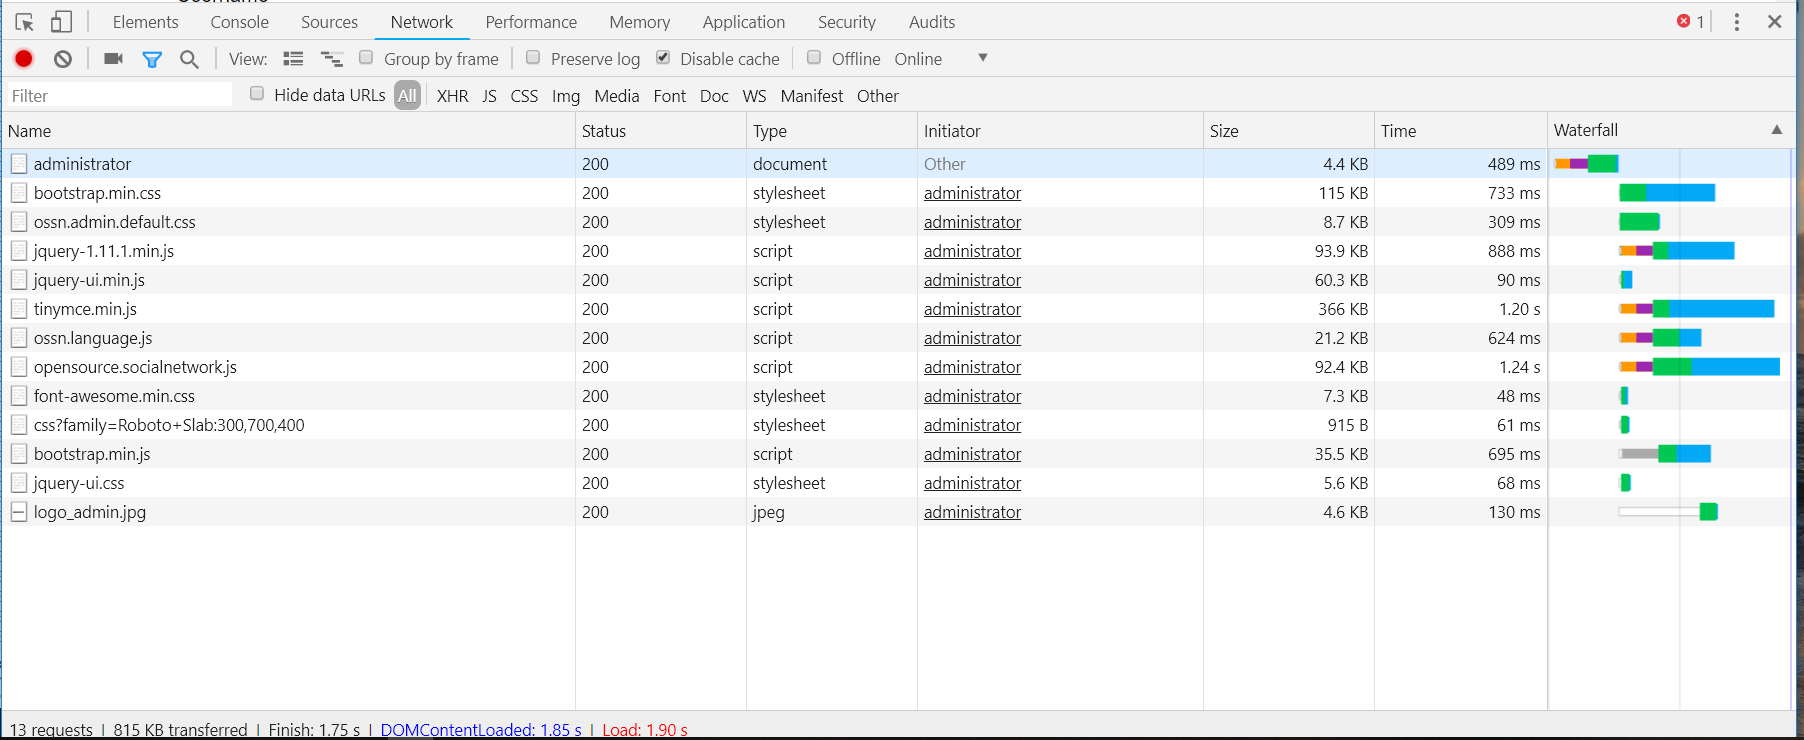Click administrator initiator link for tinymce.min.js
Image resolution: width=1804 pixels, height=740 pixels.
coord(972,309)
